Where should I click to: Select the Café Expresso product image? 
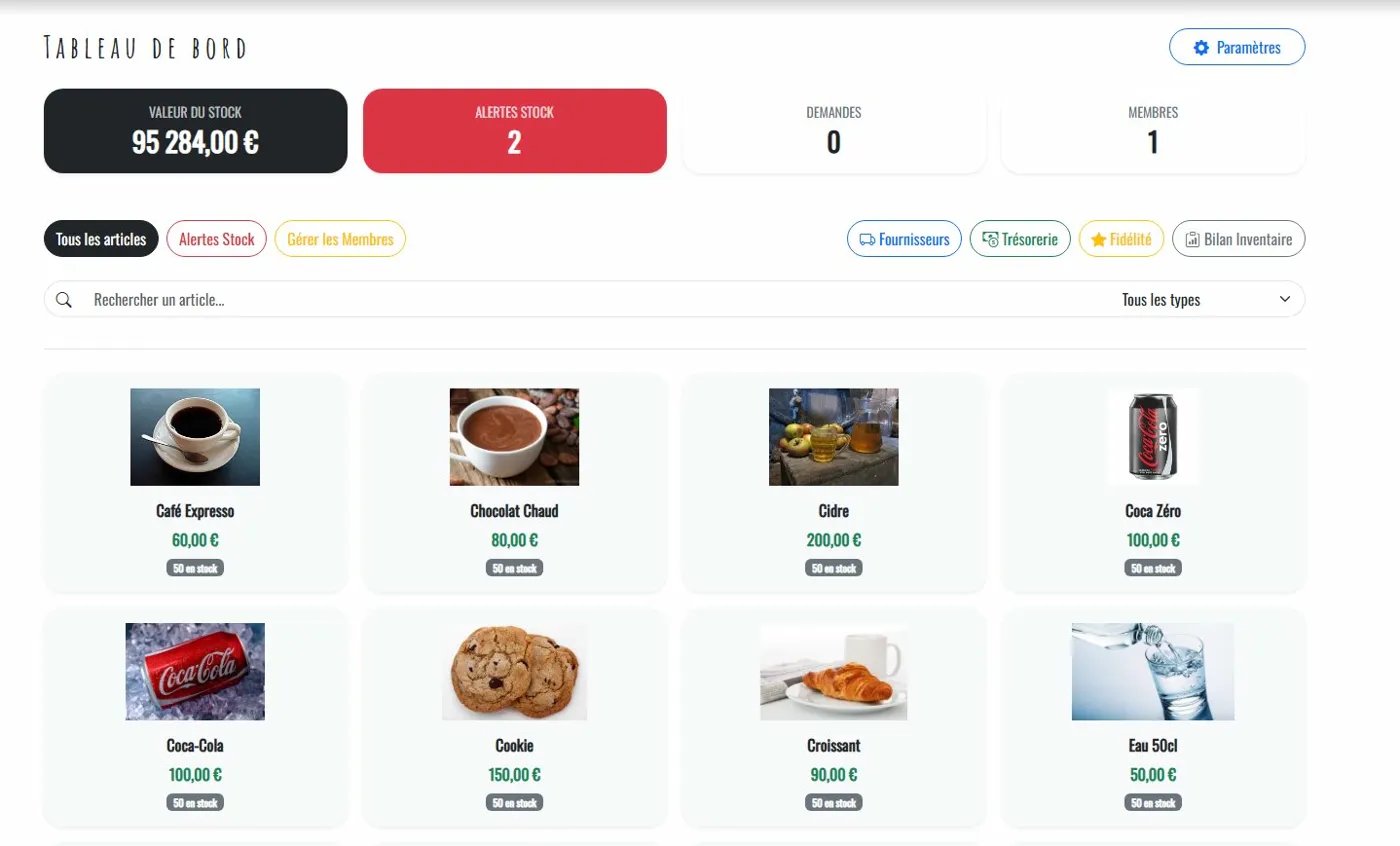coord(195,437)
